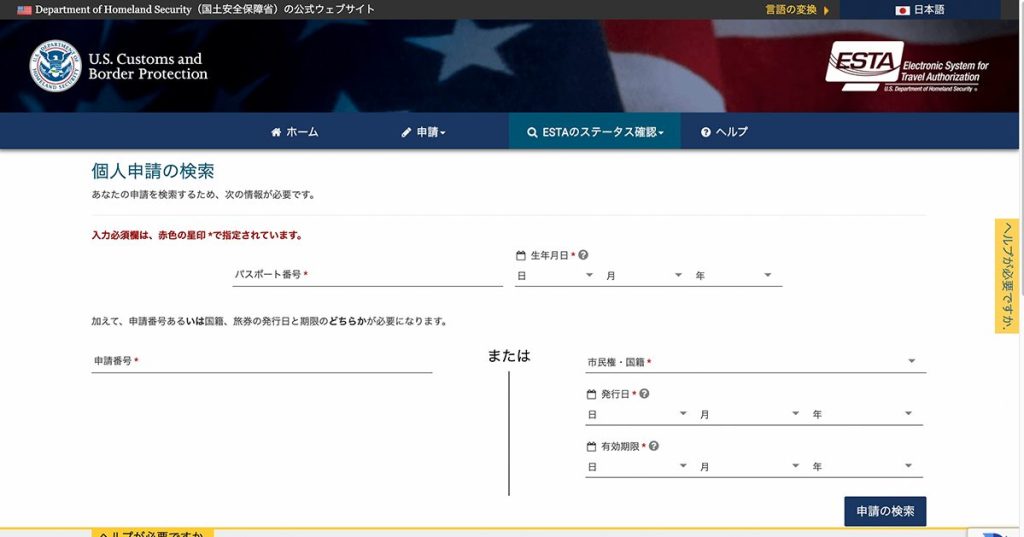Open the ホーム menu item

[294, 132]
